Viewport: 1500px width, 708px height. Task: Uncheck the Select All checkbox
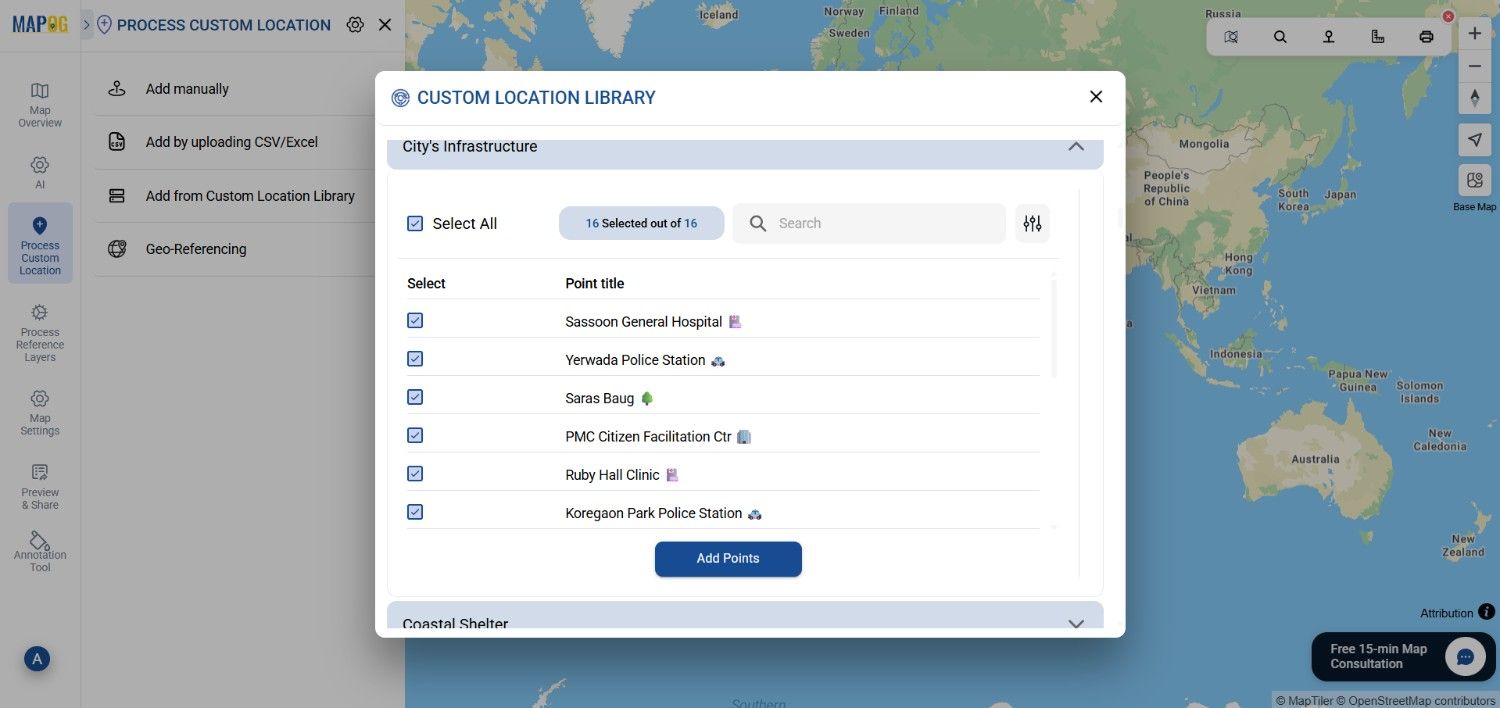tap(415, 223)
